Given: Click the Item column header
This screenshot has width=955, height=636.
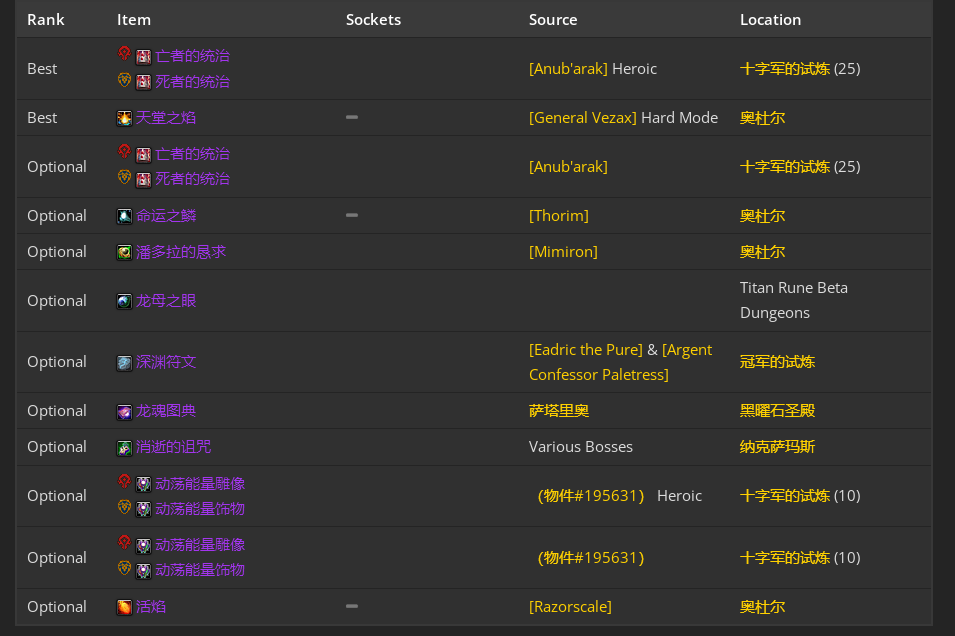Looking at the screenshot, I should (x=134, y=19).
